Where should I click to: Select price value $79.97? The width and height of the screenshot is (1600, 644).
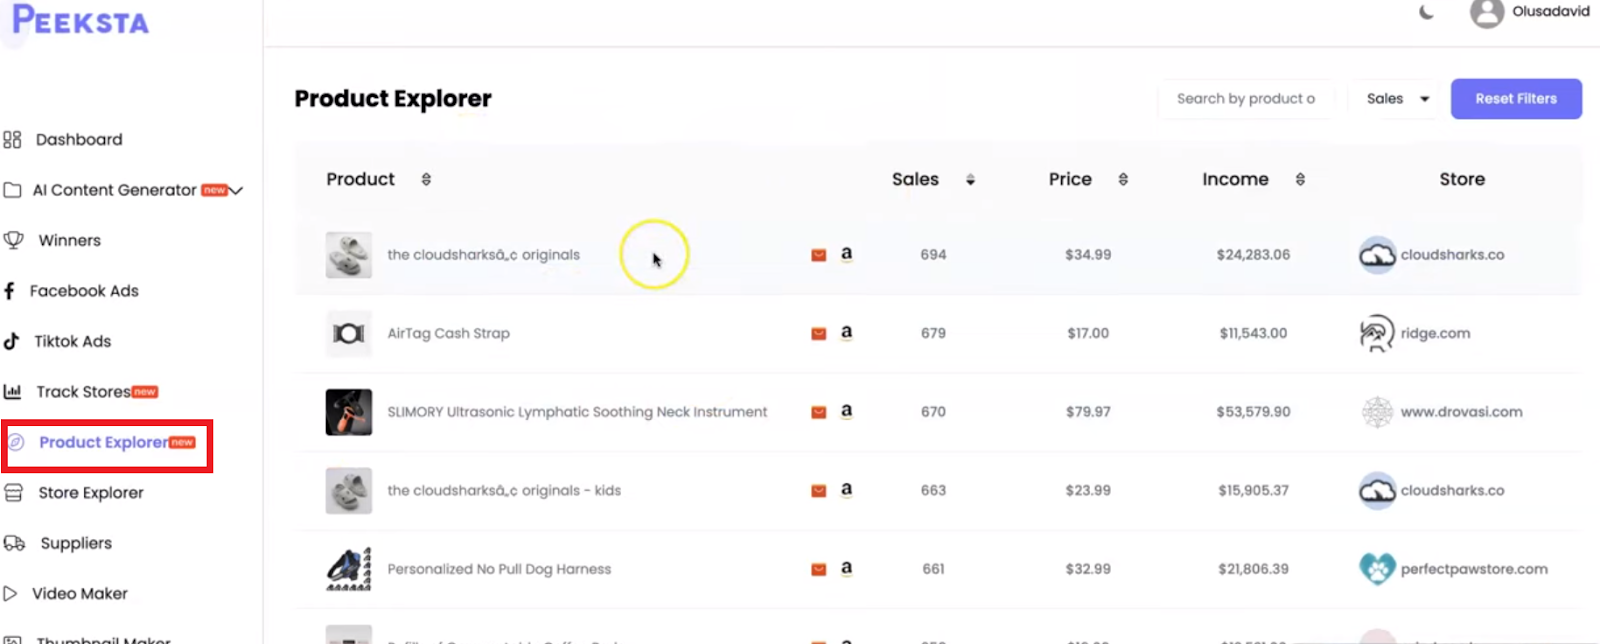coord(1088,412)
